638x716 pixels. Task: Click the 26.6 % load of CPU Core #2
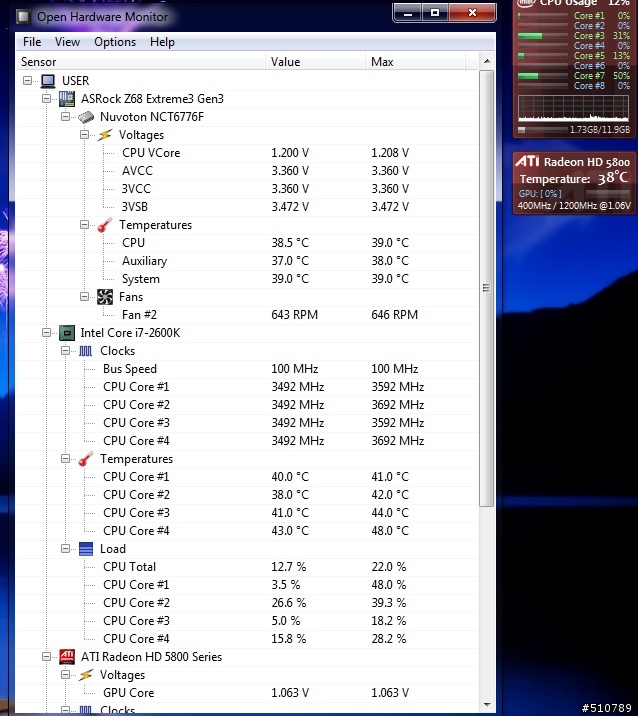pyautogui.click(x=289, y=603)
